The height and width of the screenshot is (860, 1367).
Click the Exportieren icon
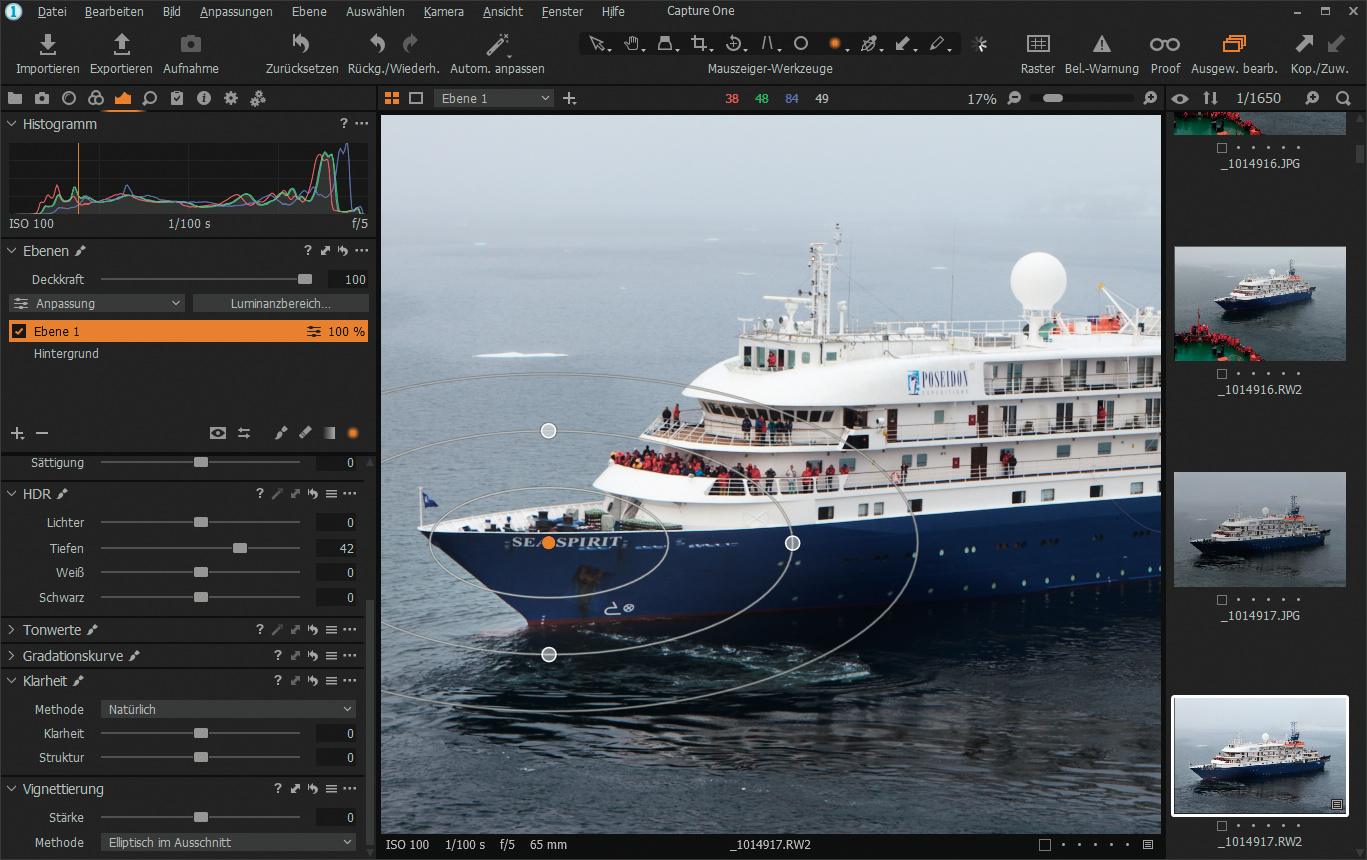pyautogui.click(x=121, y=45)
